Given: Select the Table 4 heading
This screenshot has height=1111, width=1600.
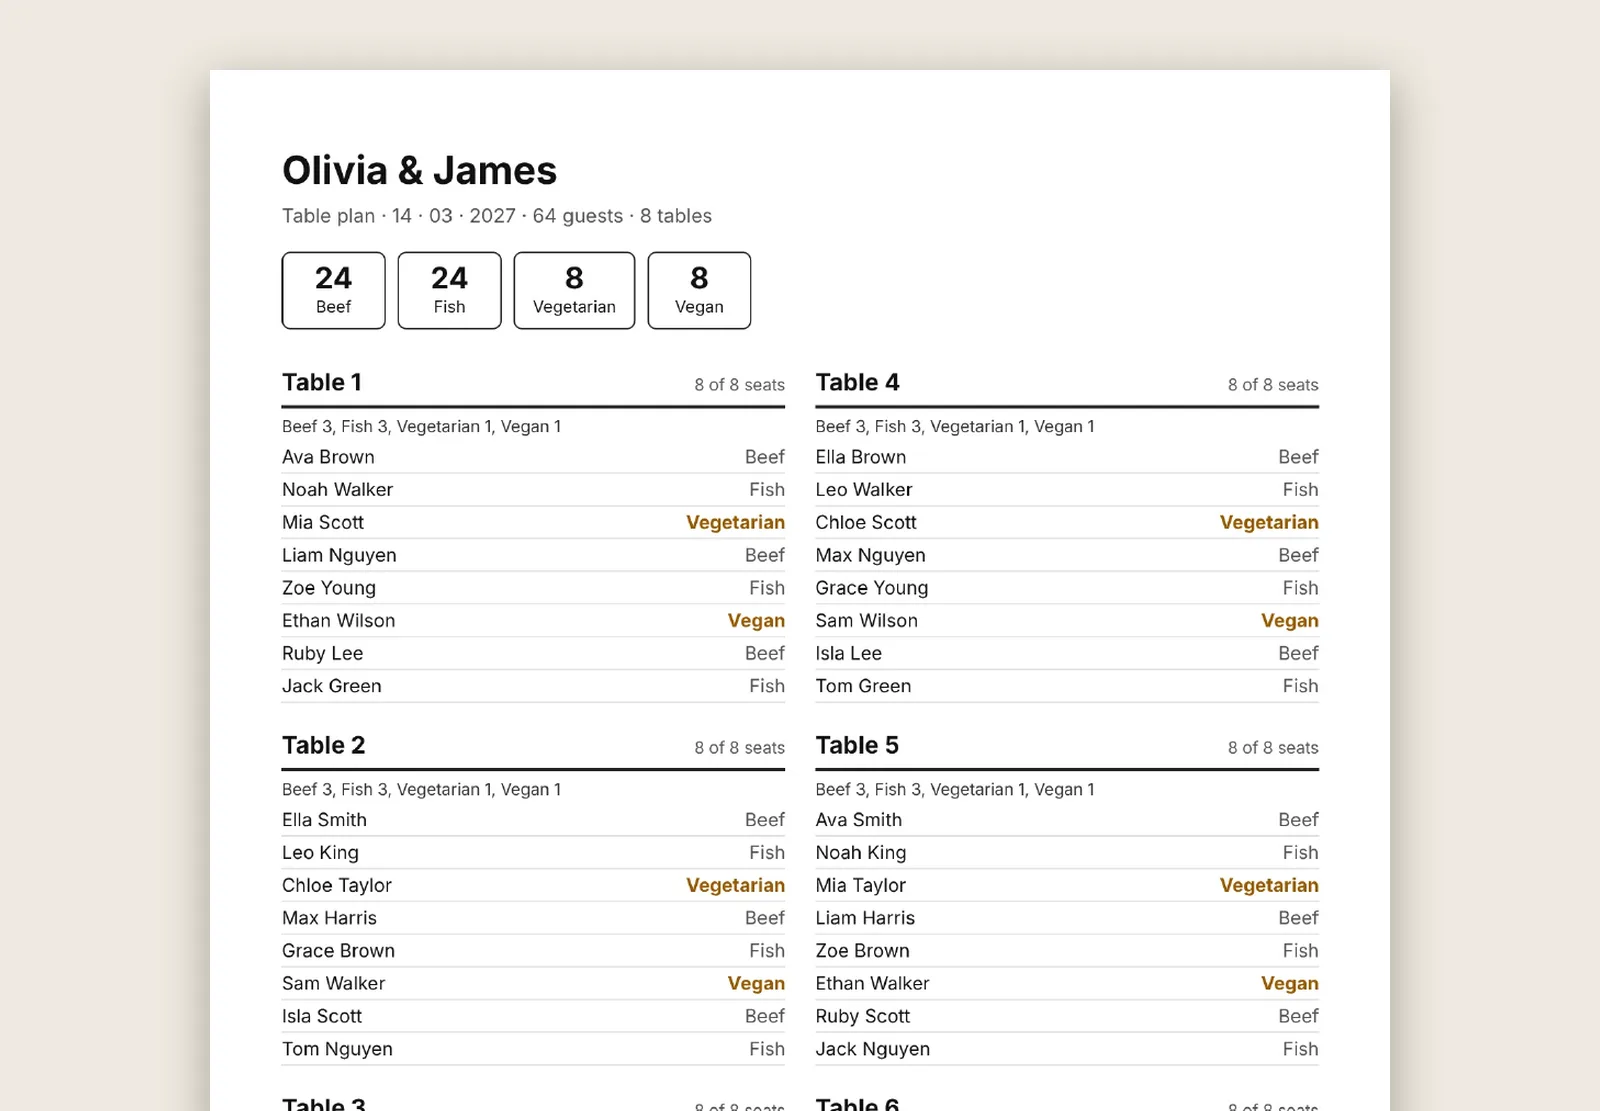Looking at the screenshot, I should [x=857, y=382].
